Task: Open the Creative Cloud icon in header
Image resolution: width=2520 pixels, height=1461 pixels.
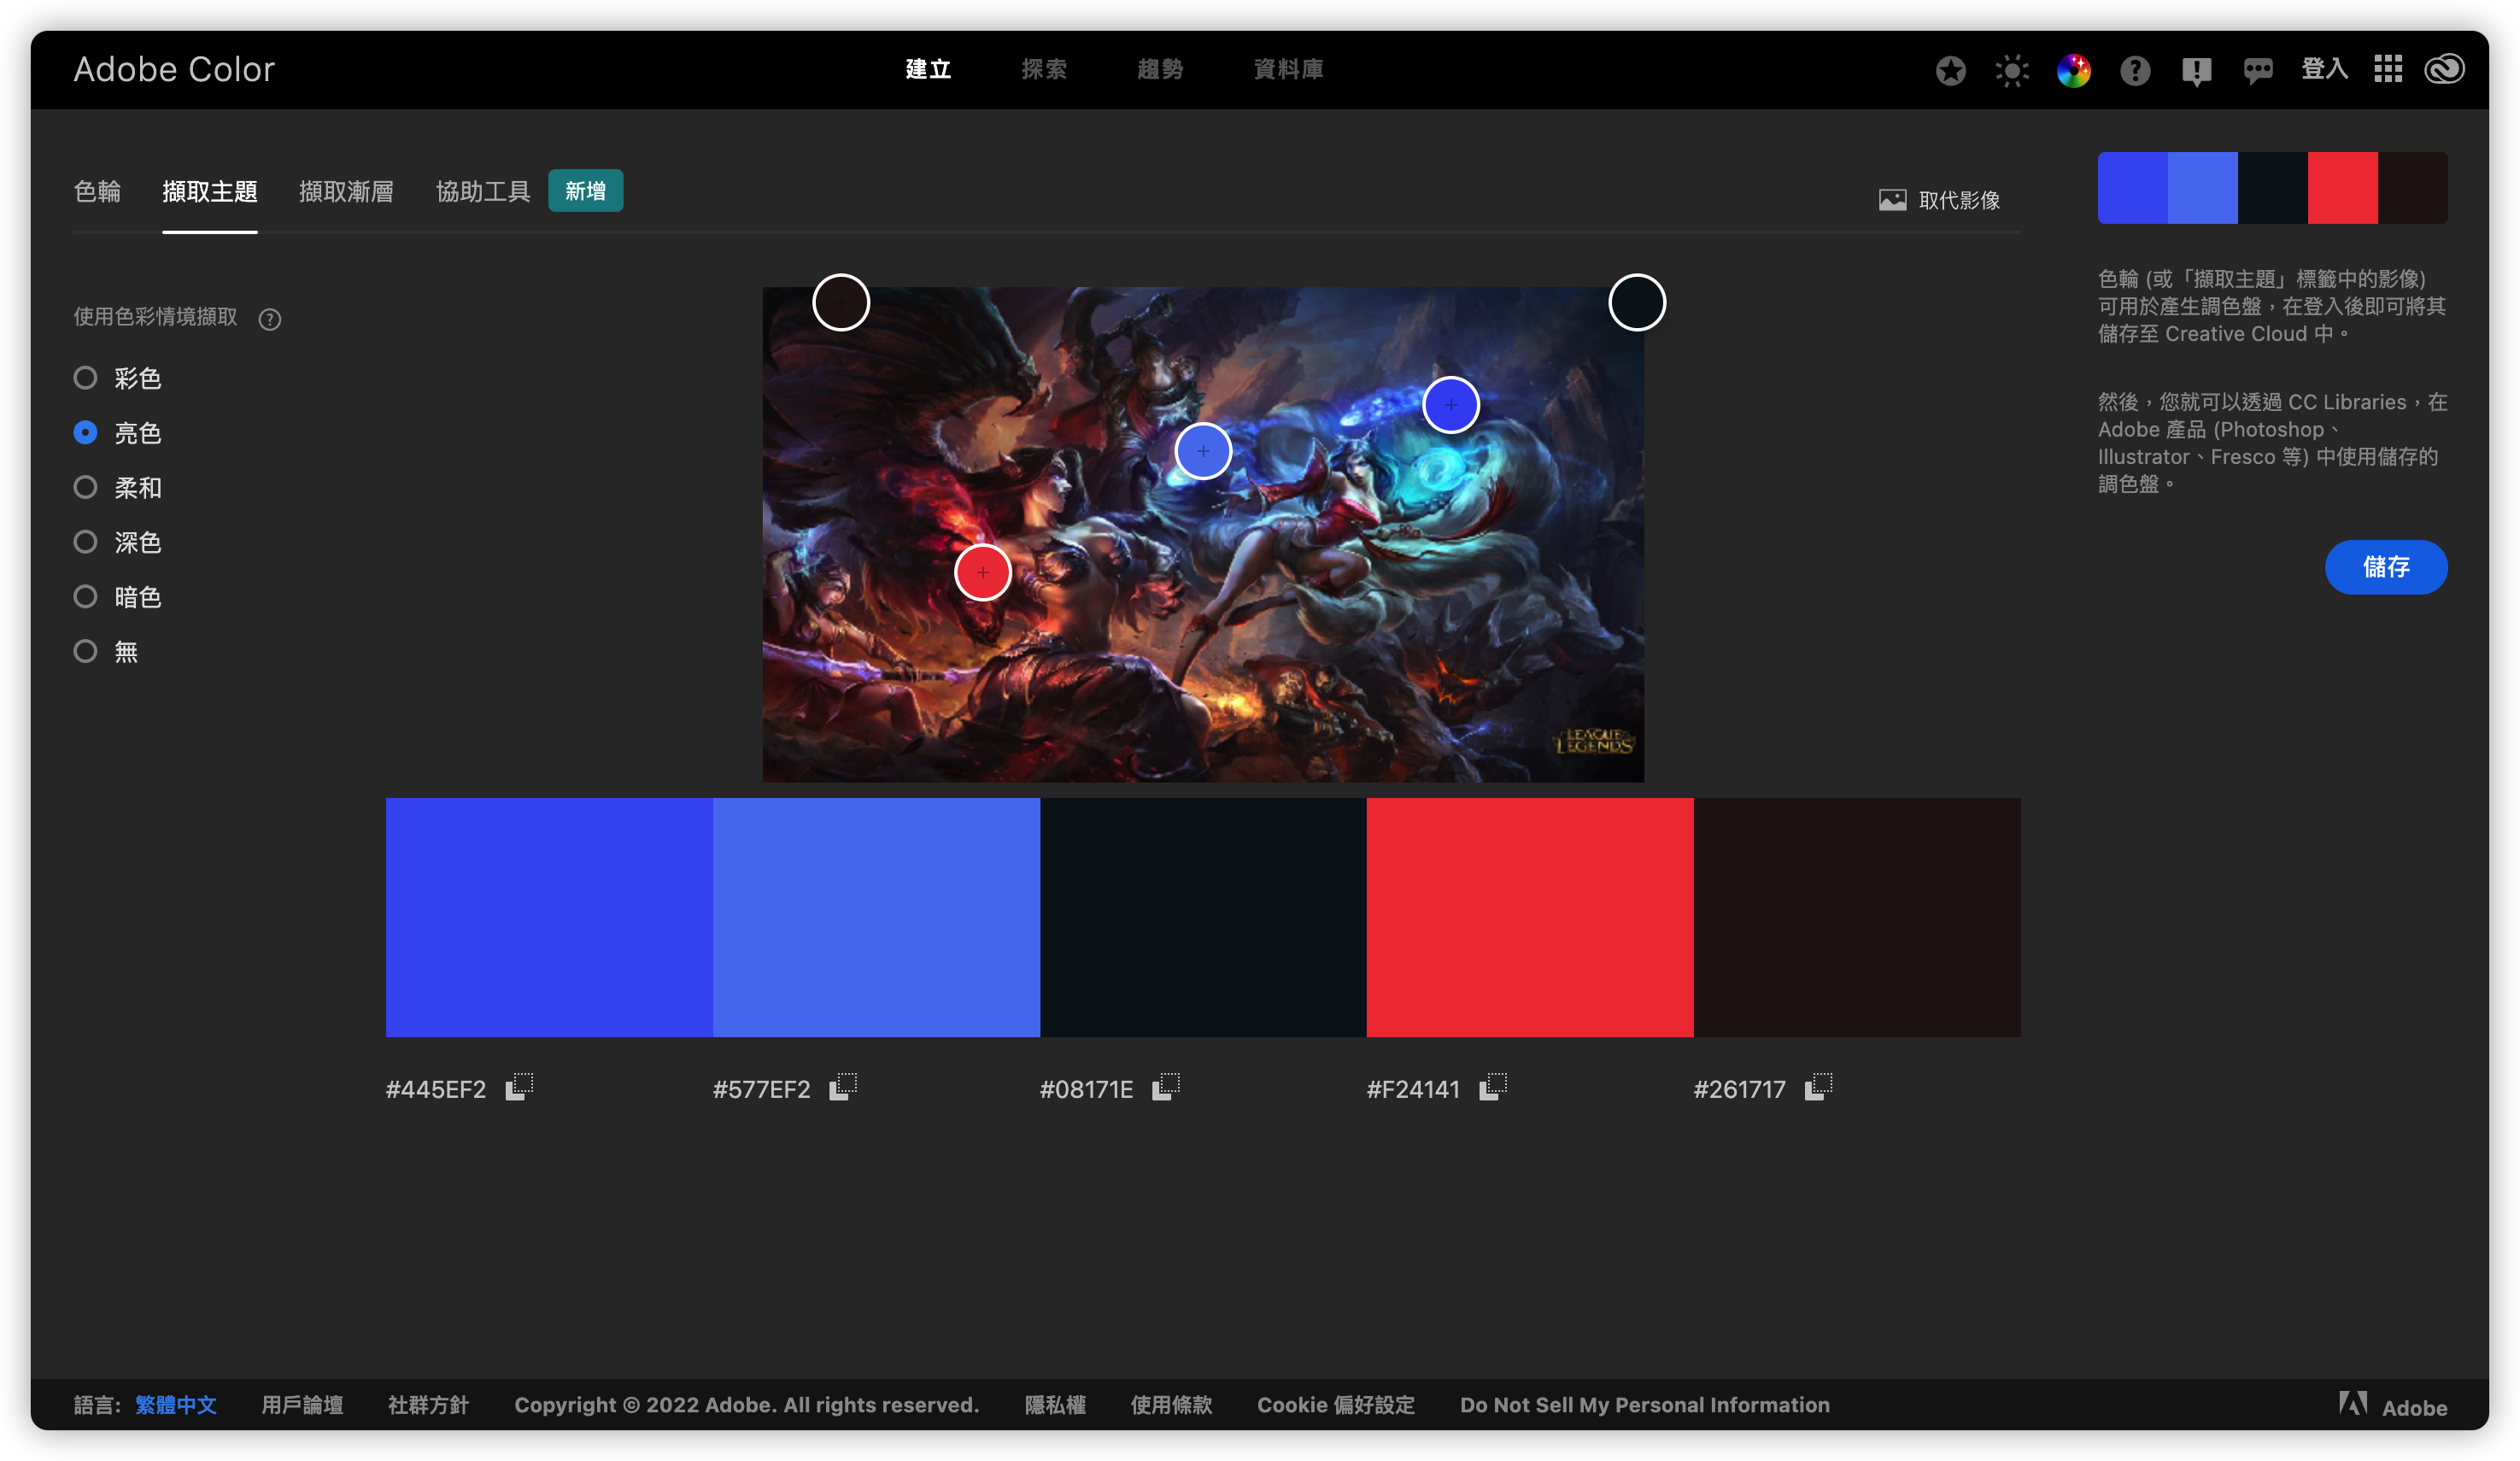Action: pyautogui.click(x=2444, y=69)
